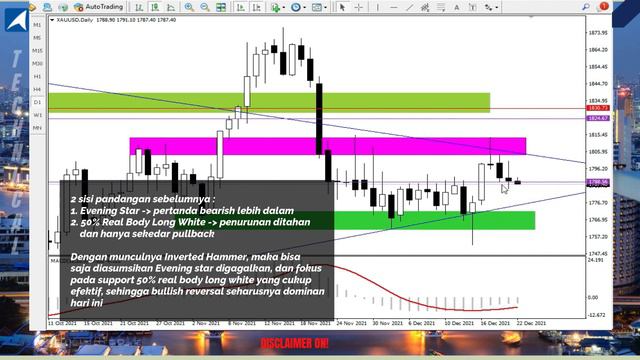640x360 pixels.
Task: Switch chart to candlesticks mode
Action: [155, 7]
